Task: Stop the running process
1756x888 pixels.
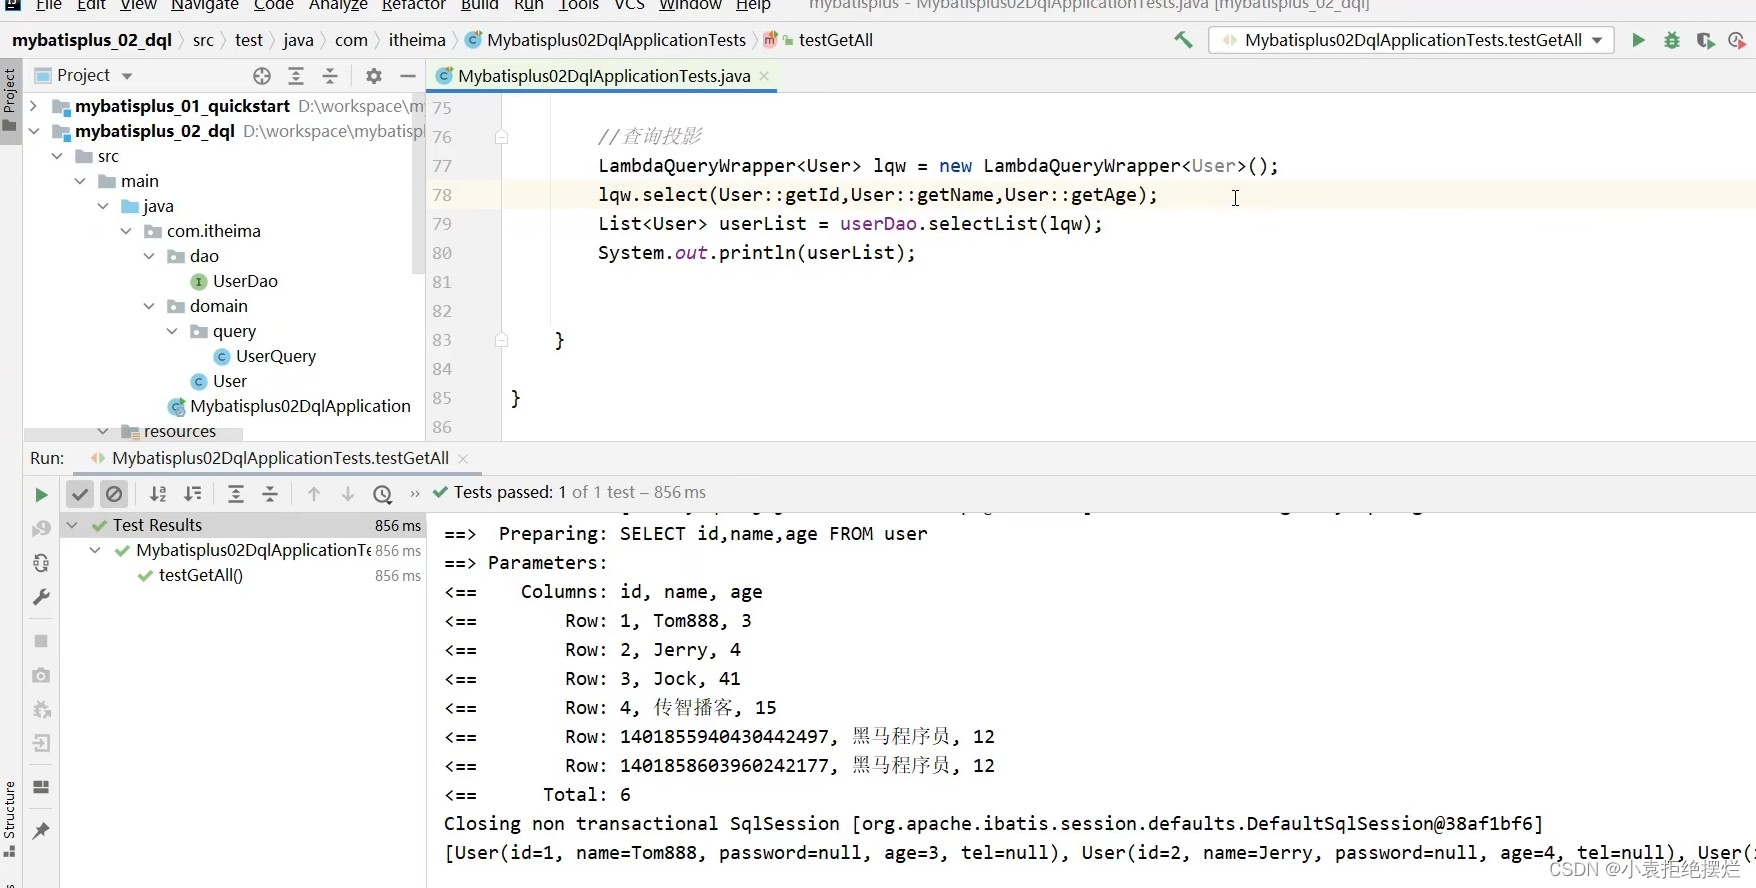Action: [x=41, y=641]
